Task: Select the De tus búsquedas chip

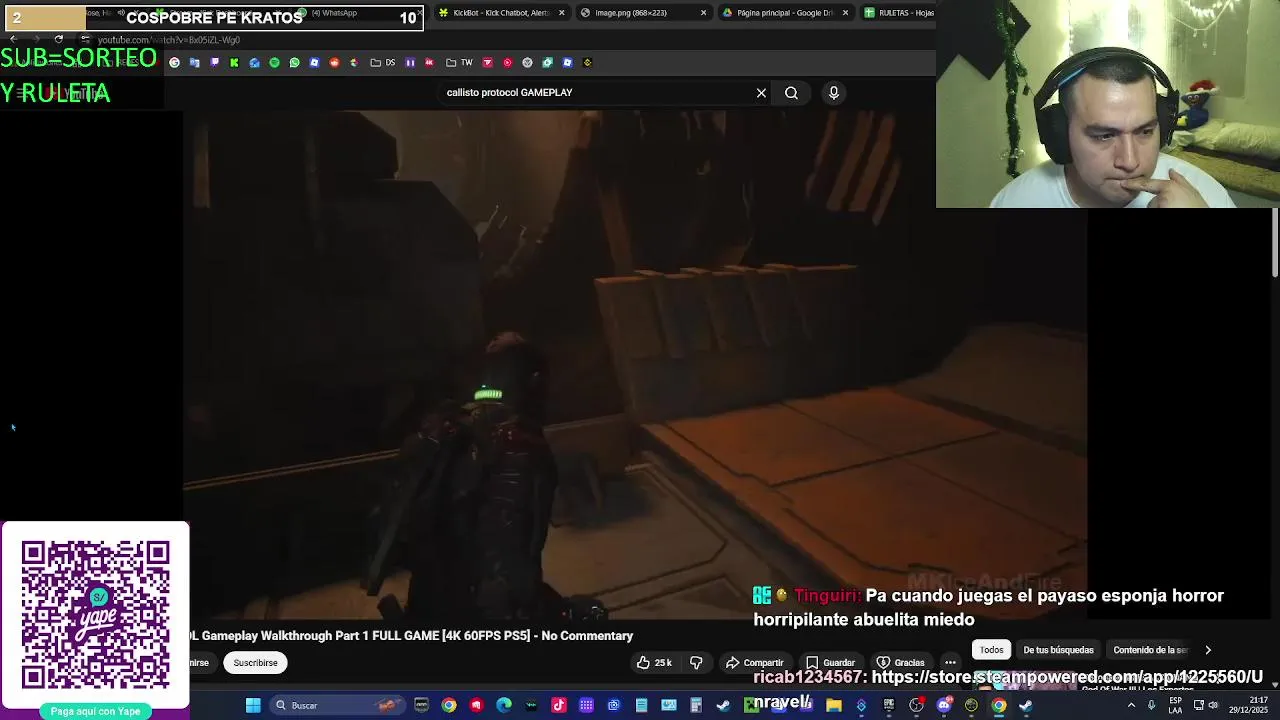Action: pyautogui.click(x=1058, y=650)
